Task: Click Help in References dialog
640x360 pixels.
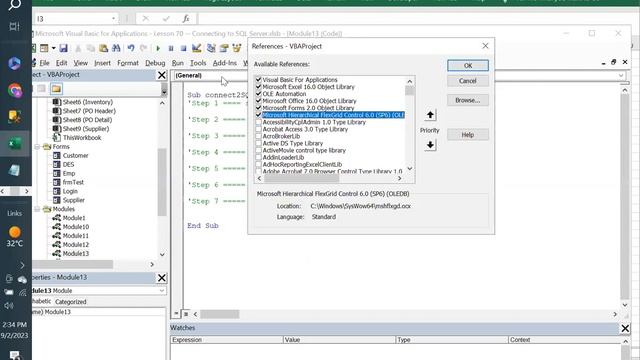Action: coord(468,135)
